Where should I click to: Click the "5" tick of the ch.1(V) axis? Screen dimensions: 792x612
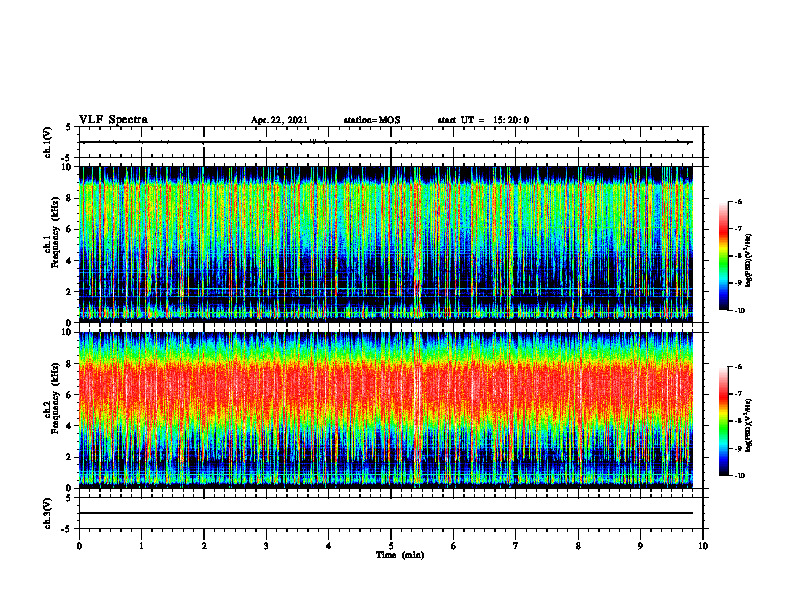69,127
